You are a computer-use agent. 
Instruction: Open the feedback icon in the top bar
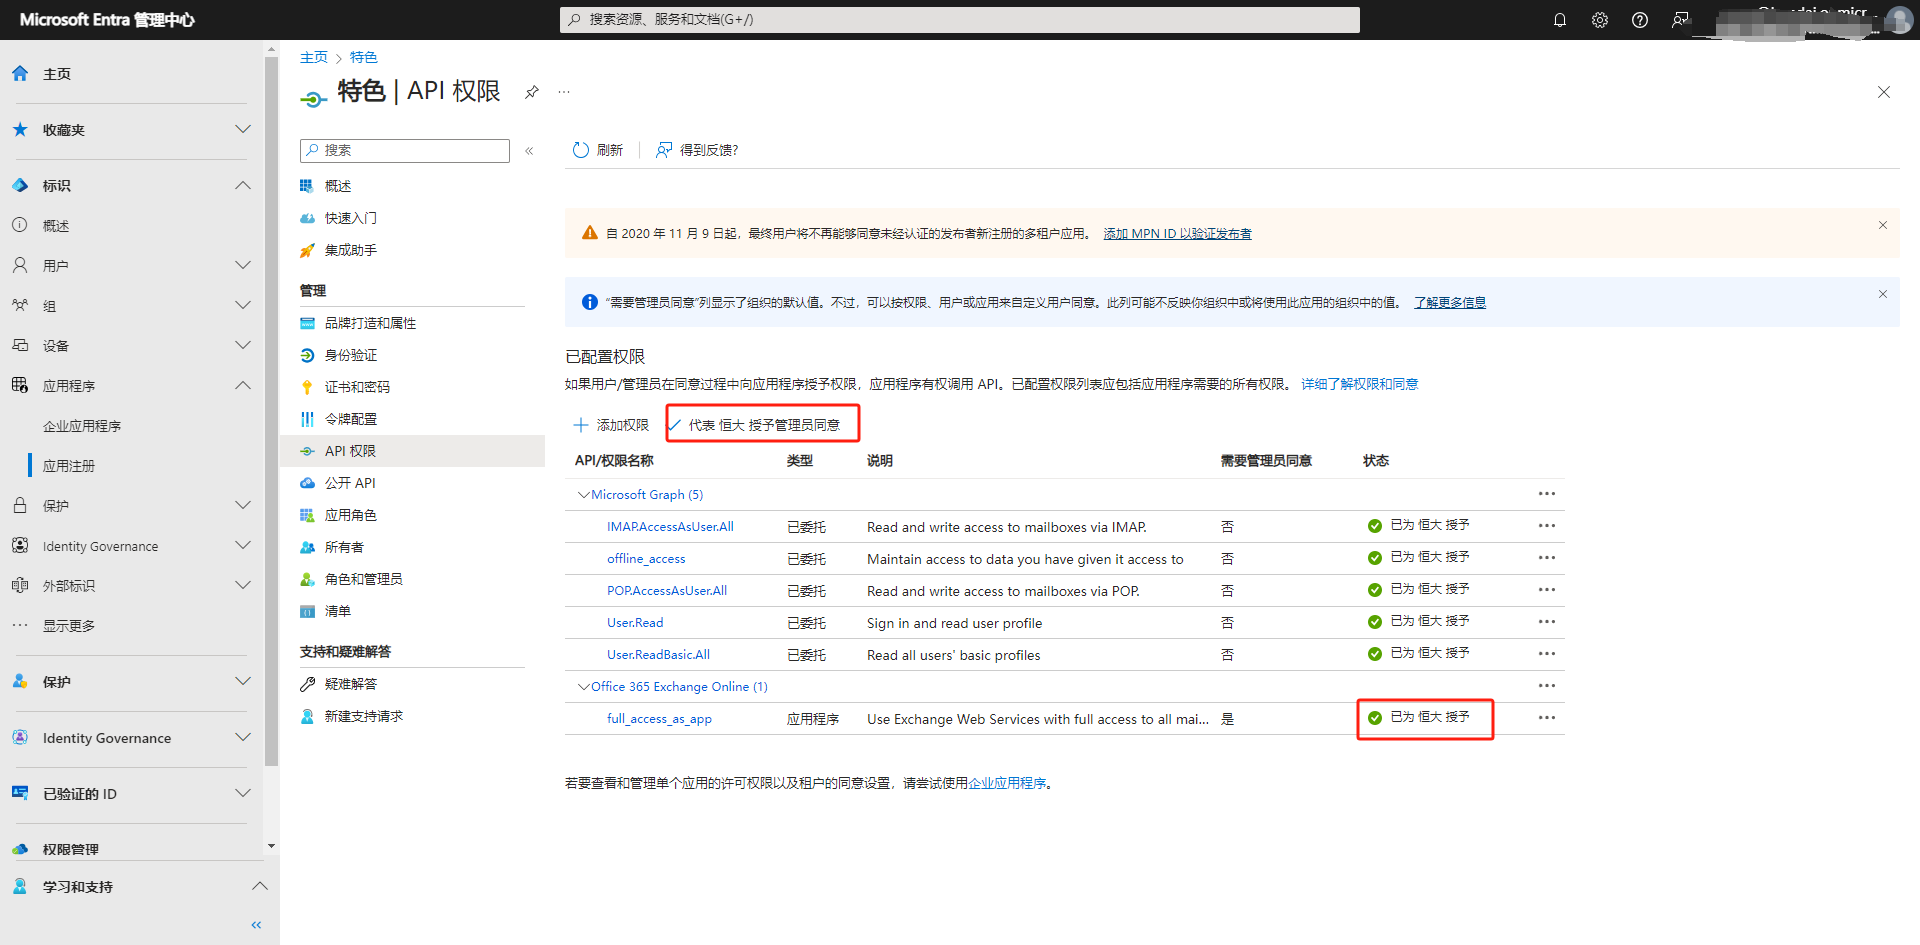click(1680, 20)
